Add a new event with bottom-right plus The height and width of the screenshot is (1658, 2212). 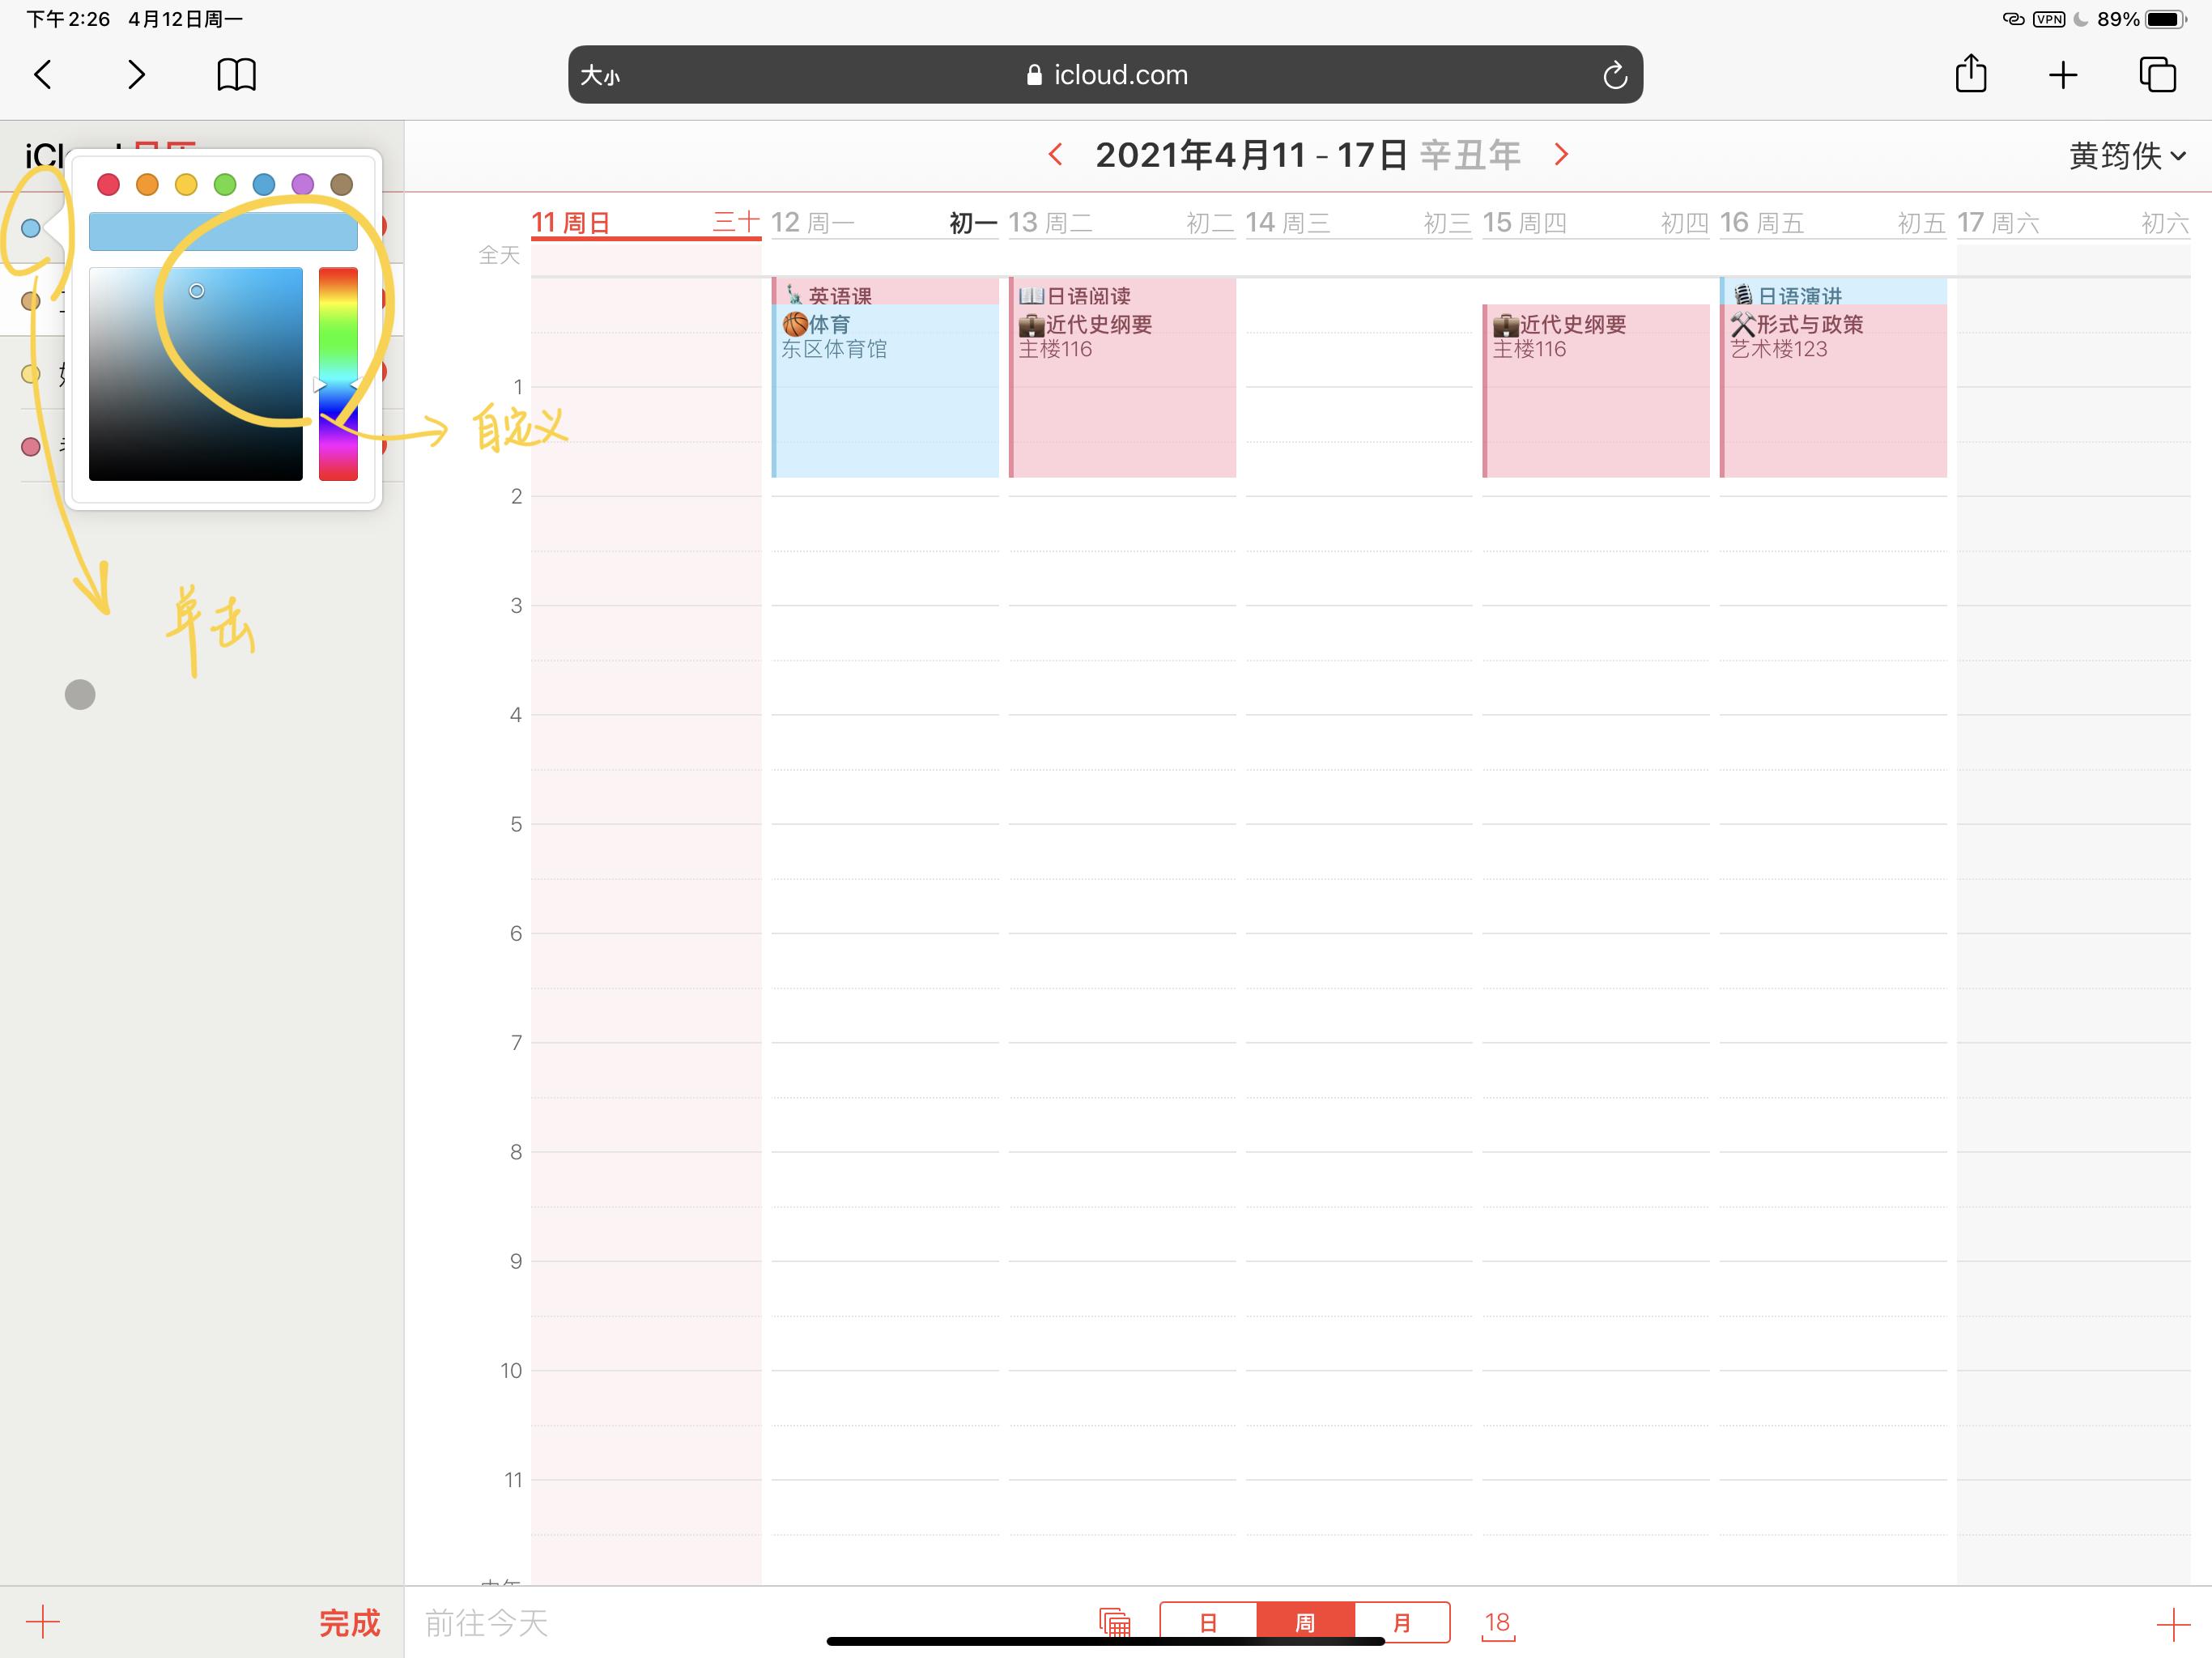click(2173, 1624)
